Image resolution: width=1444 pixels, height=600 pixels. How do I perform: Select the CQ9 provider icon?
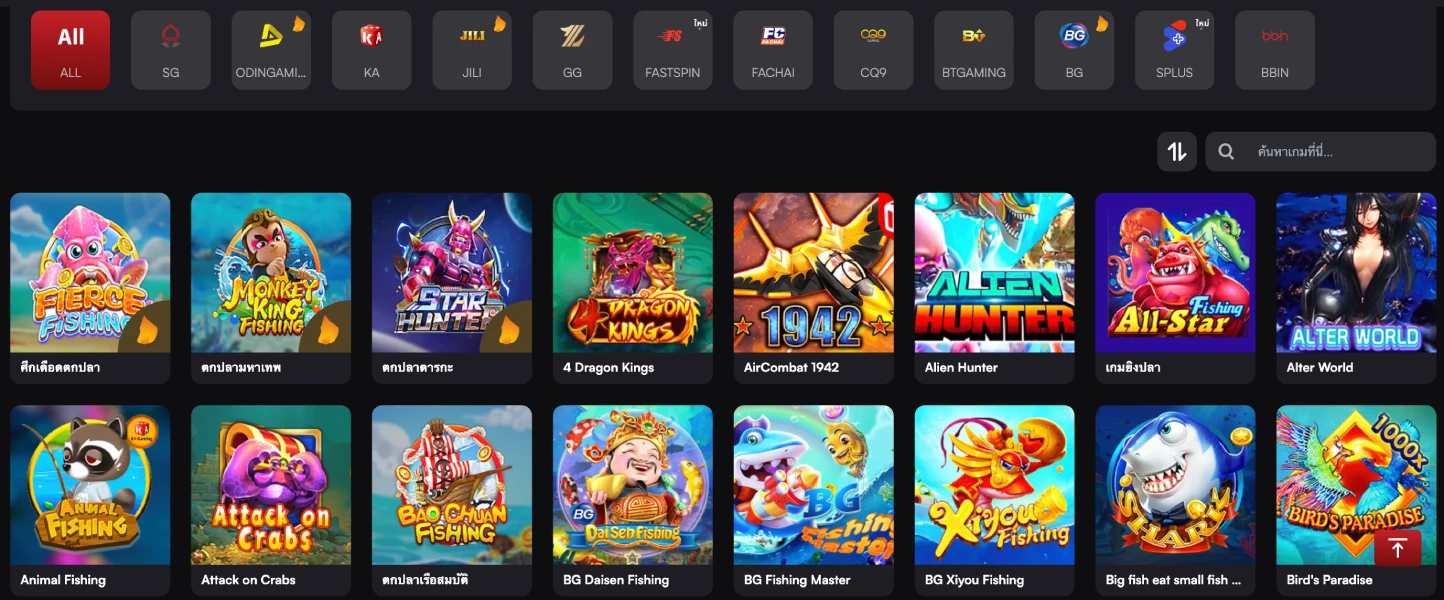click(873, 37)
